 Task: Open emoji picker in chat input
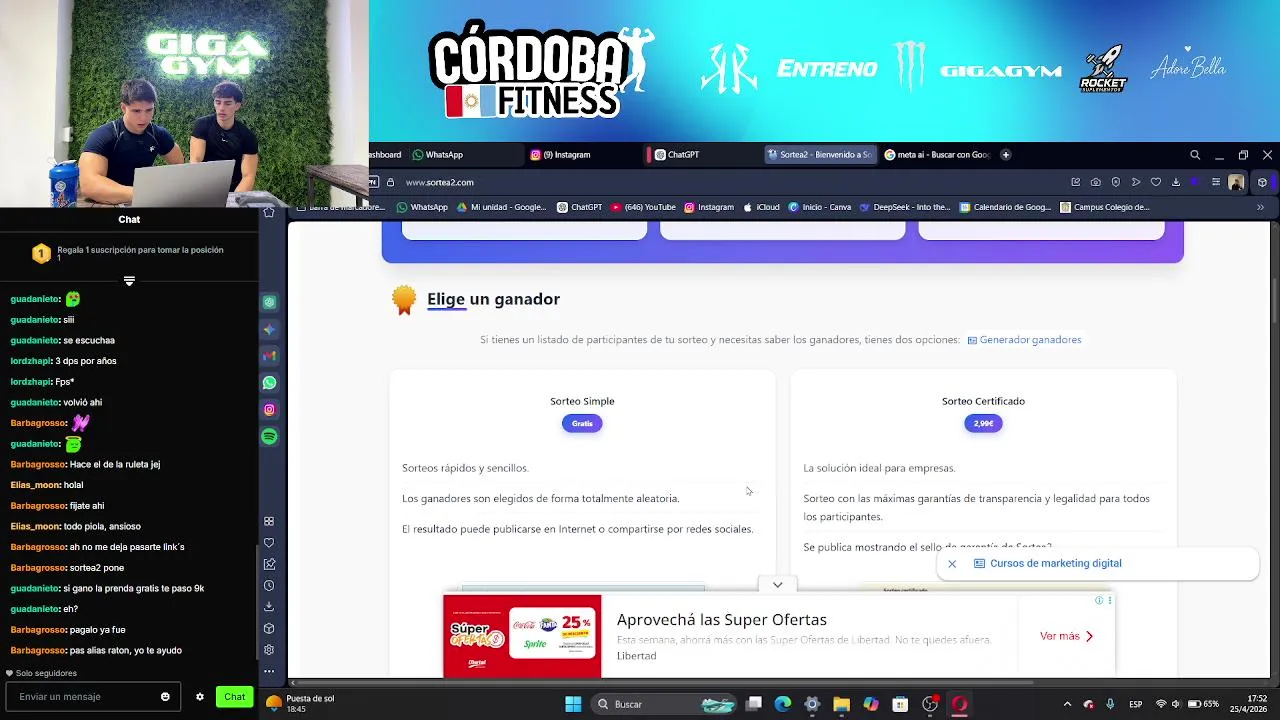165,696
